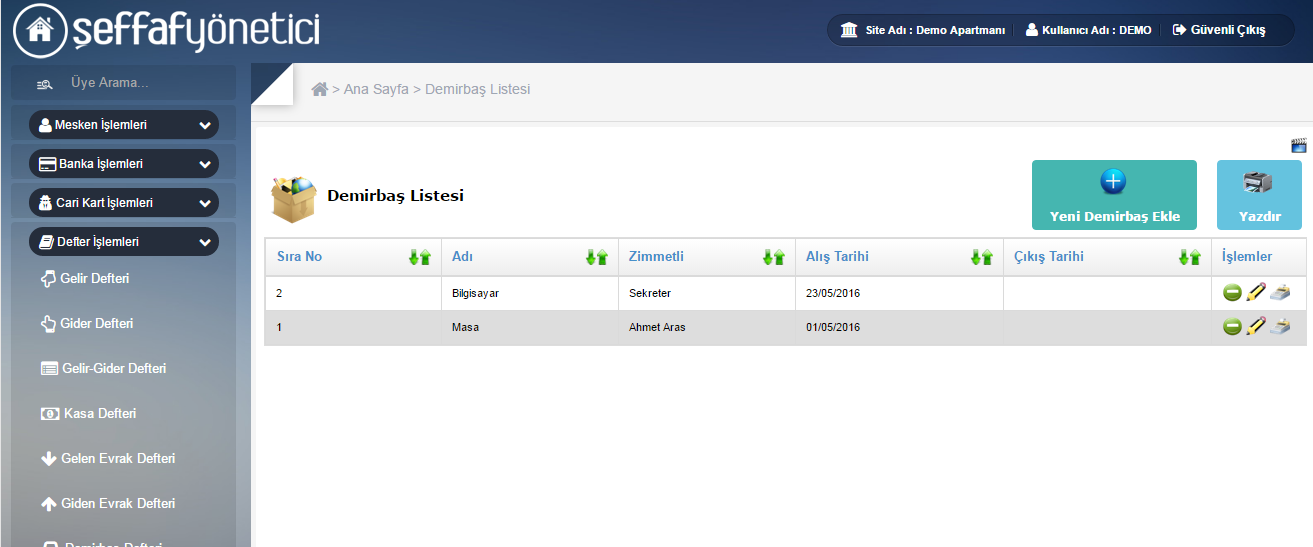The image size is (1313, 547).
Task: Edit the Masa row with pencil icon
Action: point(1256,327)
